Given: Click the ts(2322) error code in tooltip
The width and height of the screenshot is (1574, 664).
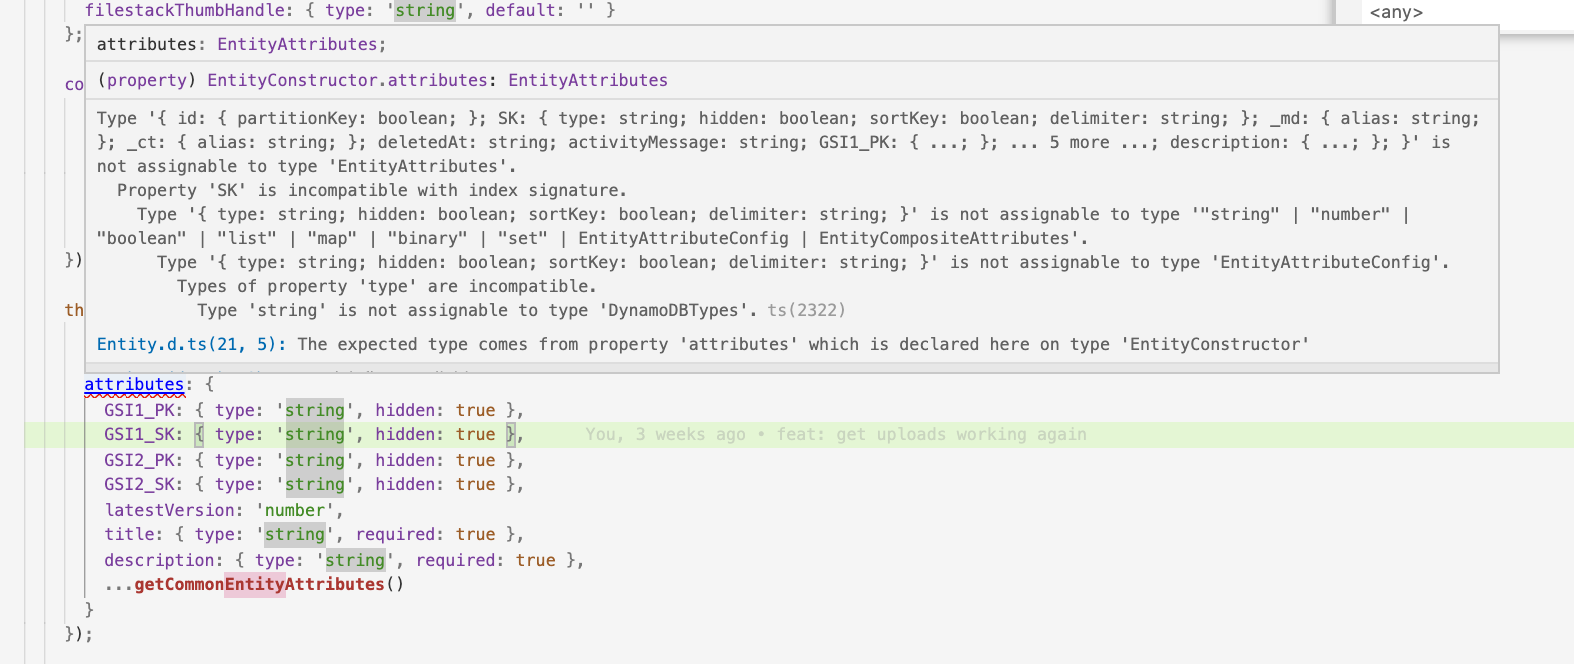Looking at the screenshot, I should coord(806,310).
